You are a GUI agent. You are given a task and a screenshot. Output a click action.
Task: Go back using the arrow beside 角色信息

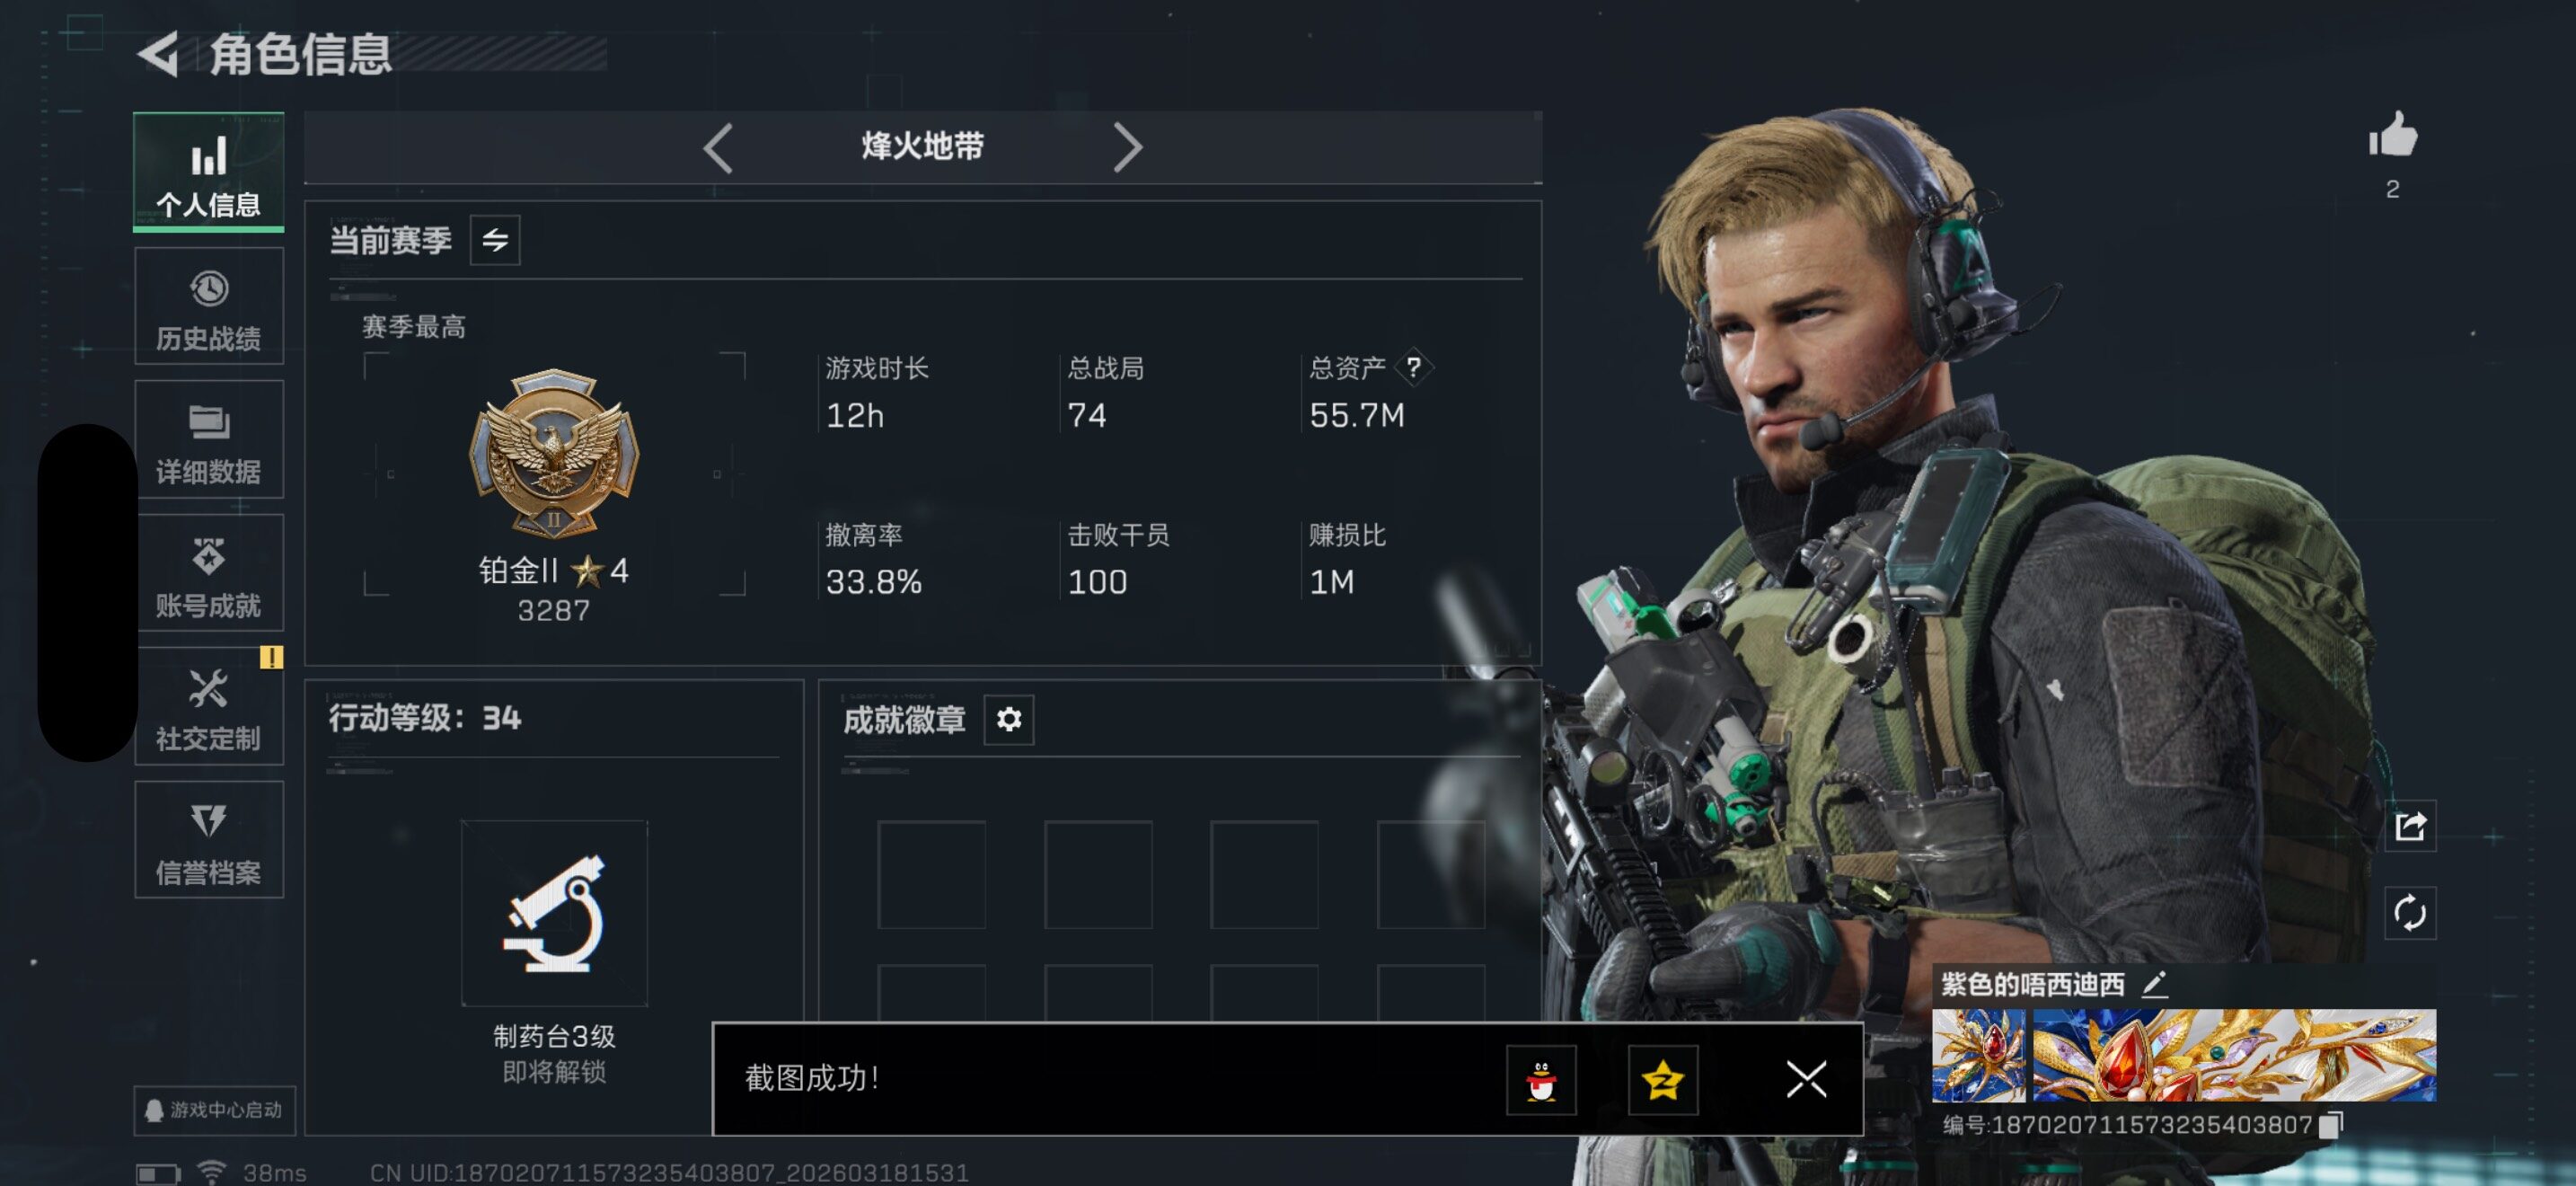pyautogui.click(x=160, y=53)
